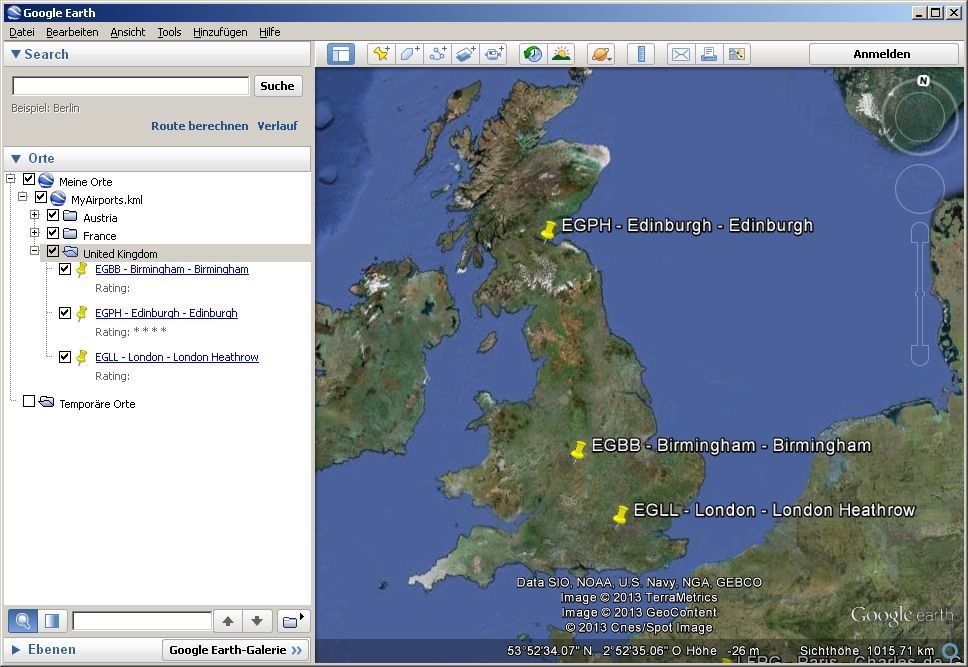
Task: Uncheck EGPH Edinburgh placemark checkbox
Action: [x=65, y=313]
